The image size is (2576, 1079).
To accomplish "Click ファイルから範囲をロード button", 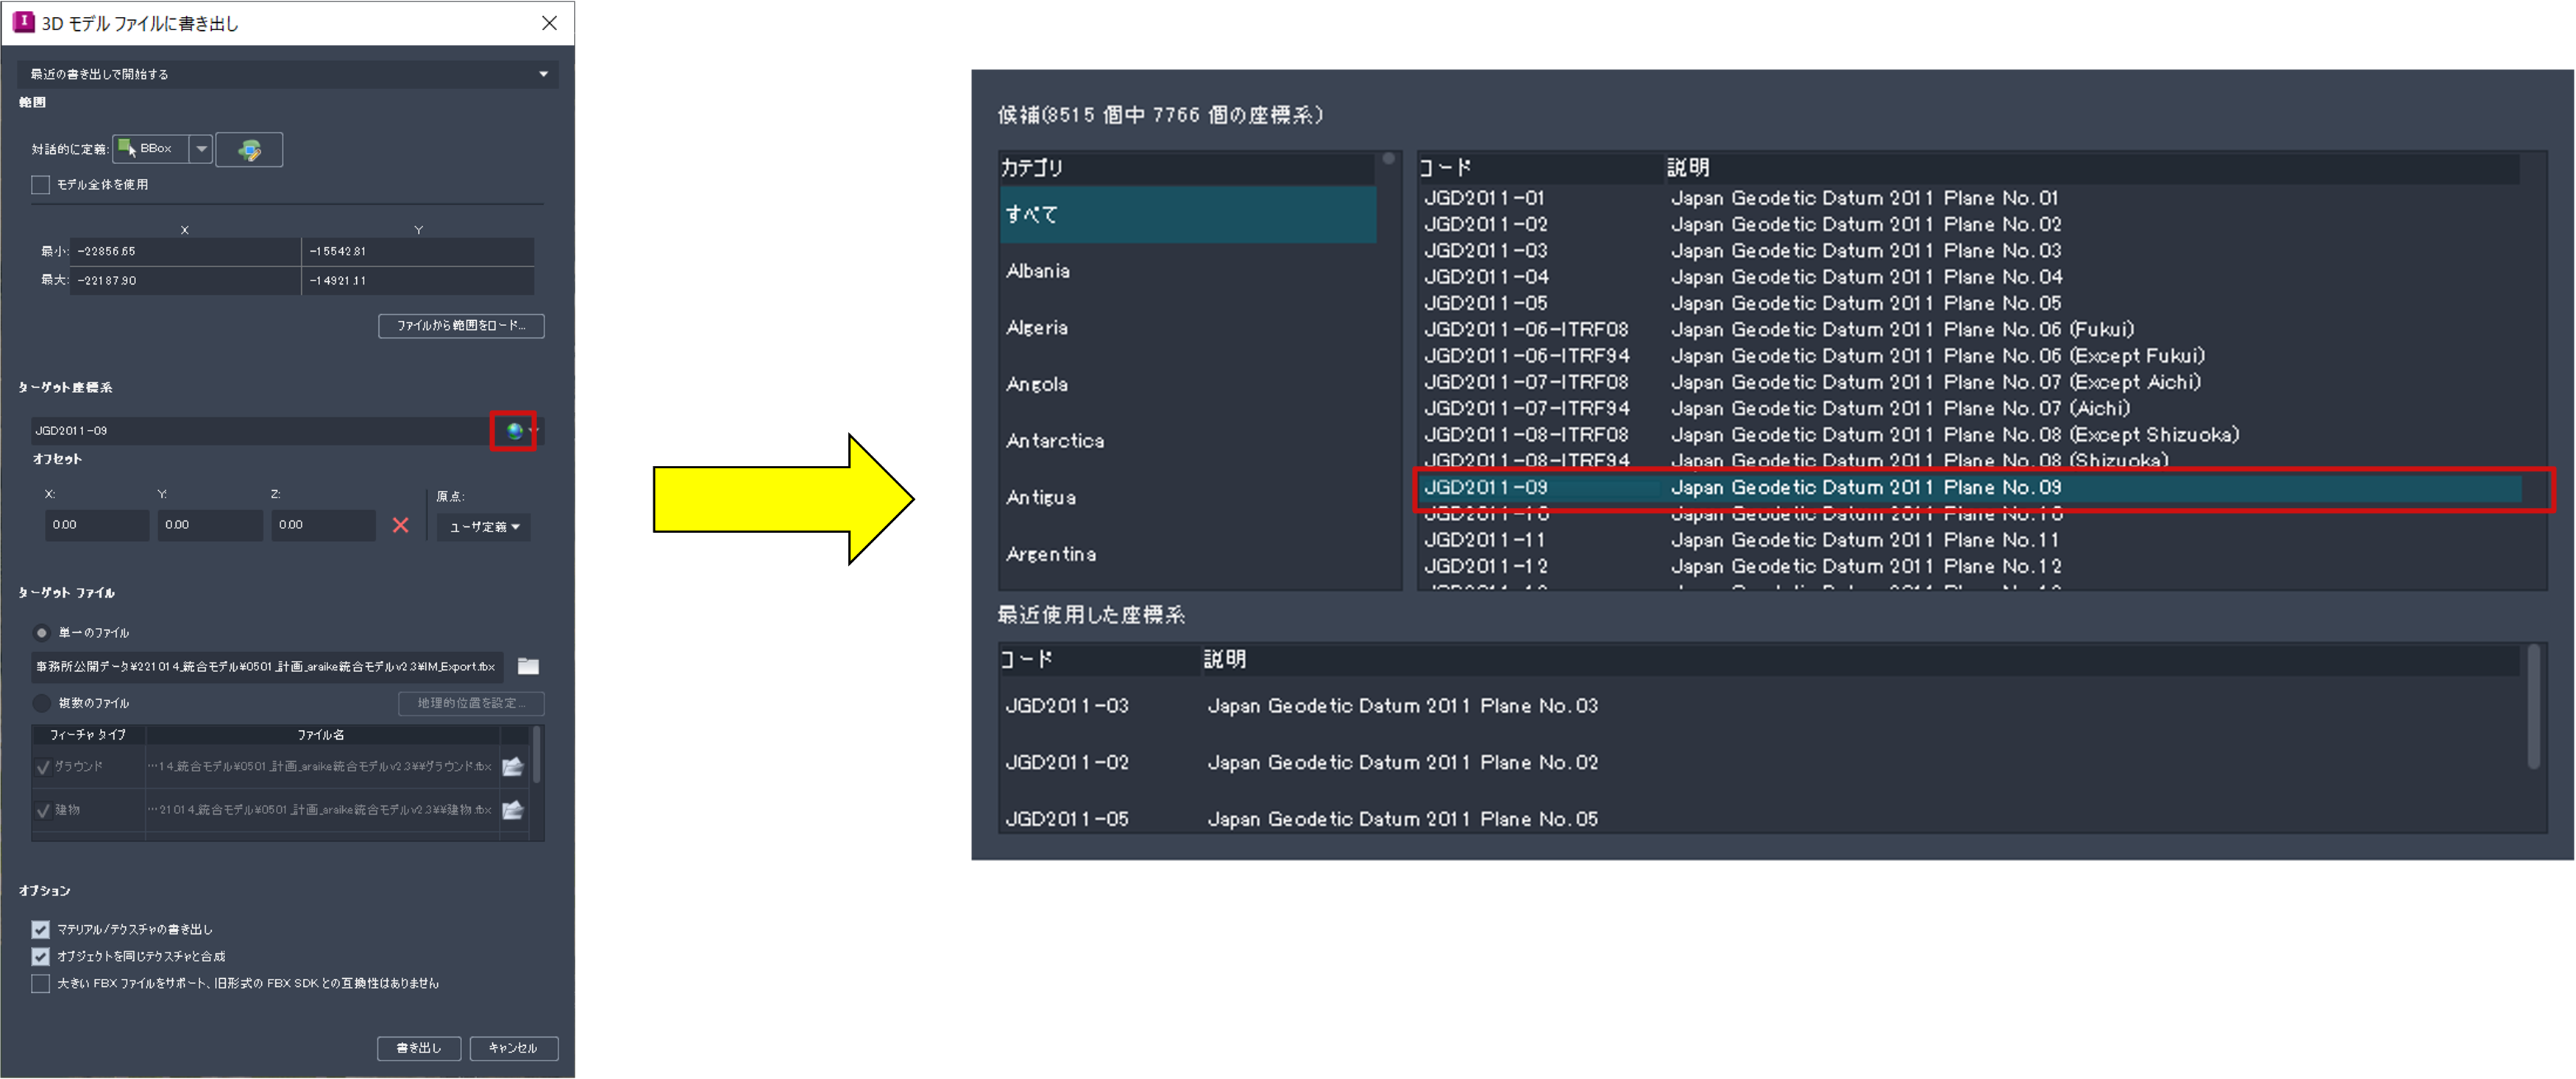I will tap(461, 326).
